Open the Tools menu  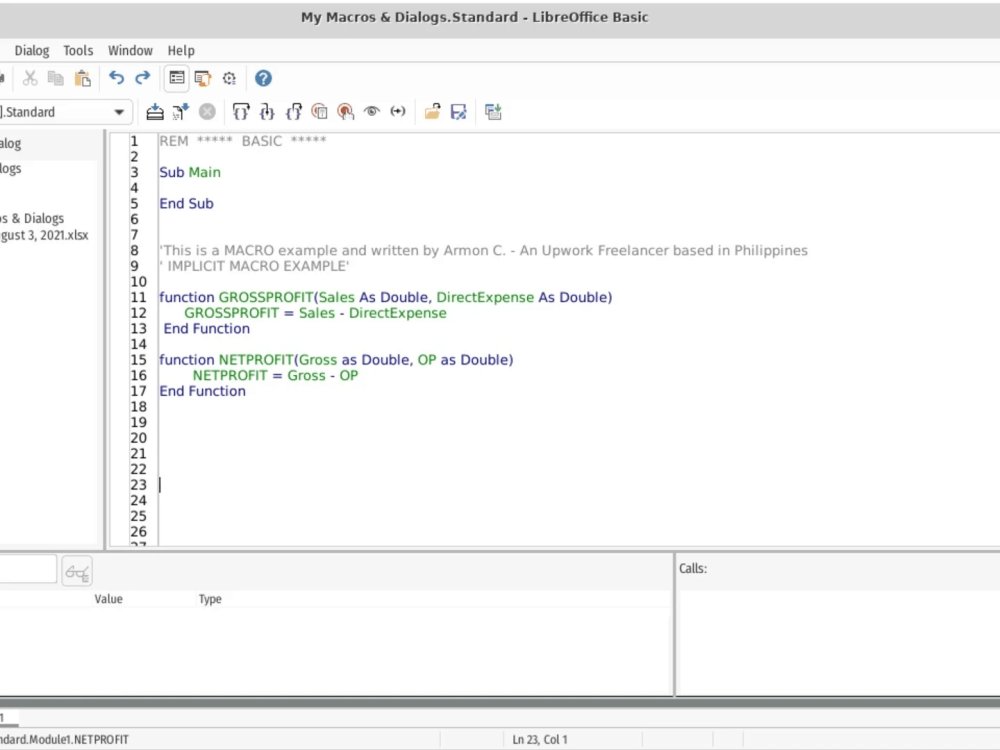point(78,50)
